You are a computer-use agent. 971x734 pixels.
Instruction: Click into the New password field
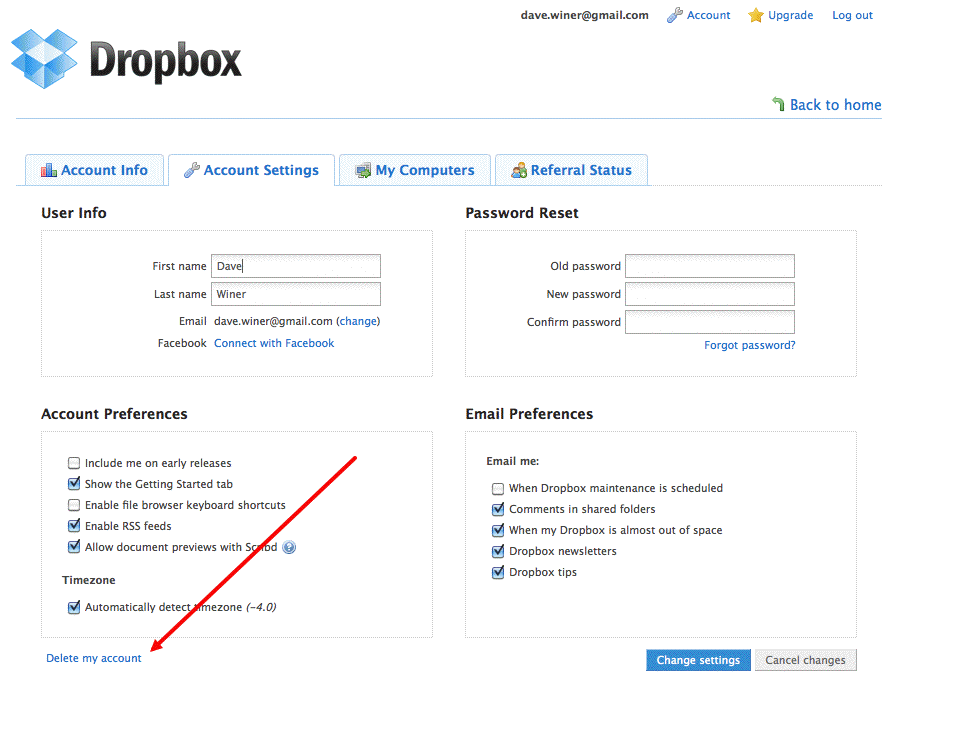710,294
